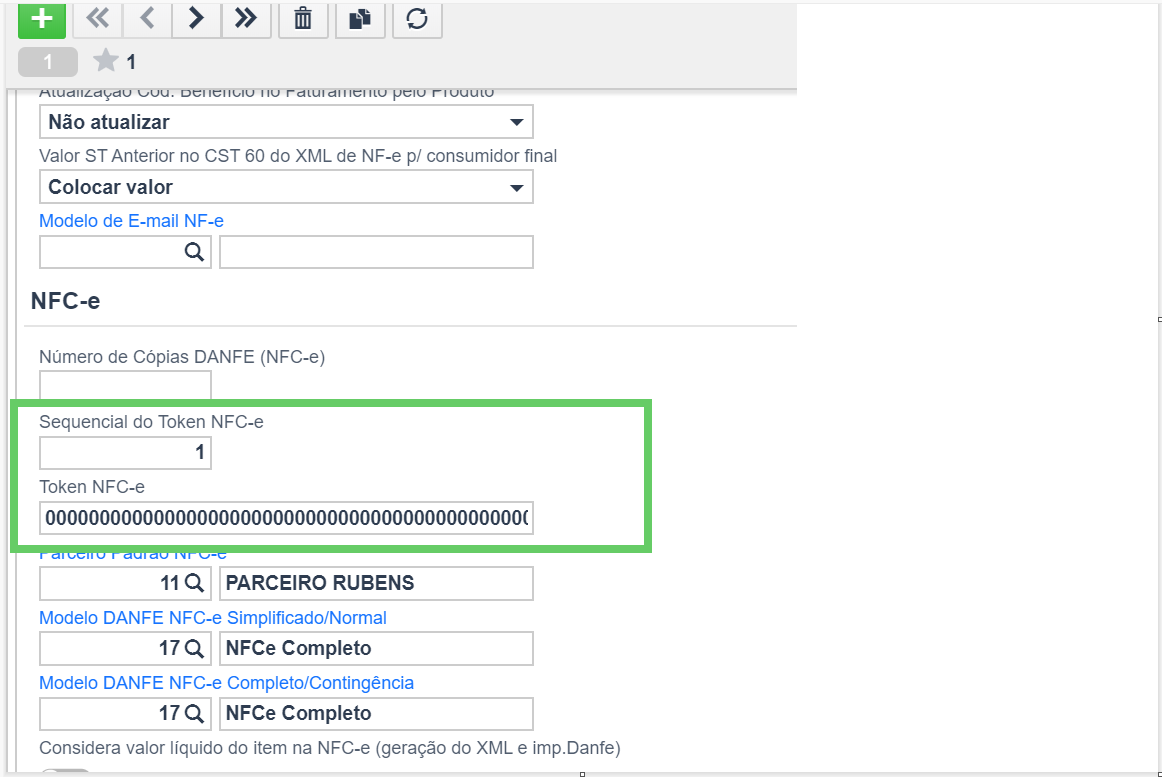The height and width of the screenshot is (777, 1162).
Task: Delete the current record with trash icon
Action: [303, 19]
